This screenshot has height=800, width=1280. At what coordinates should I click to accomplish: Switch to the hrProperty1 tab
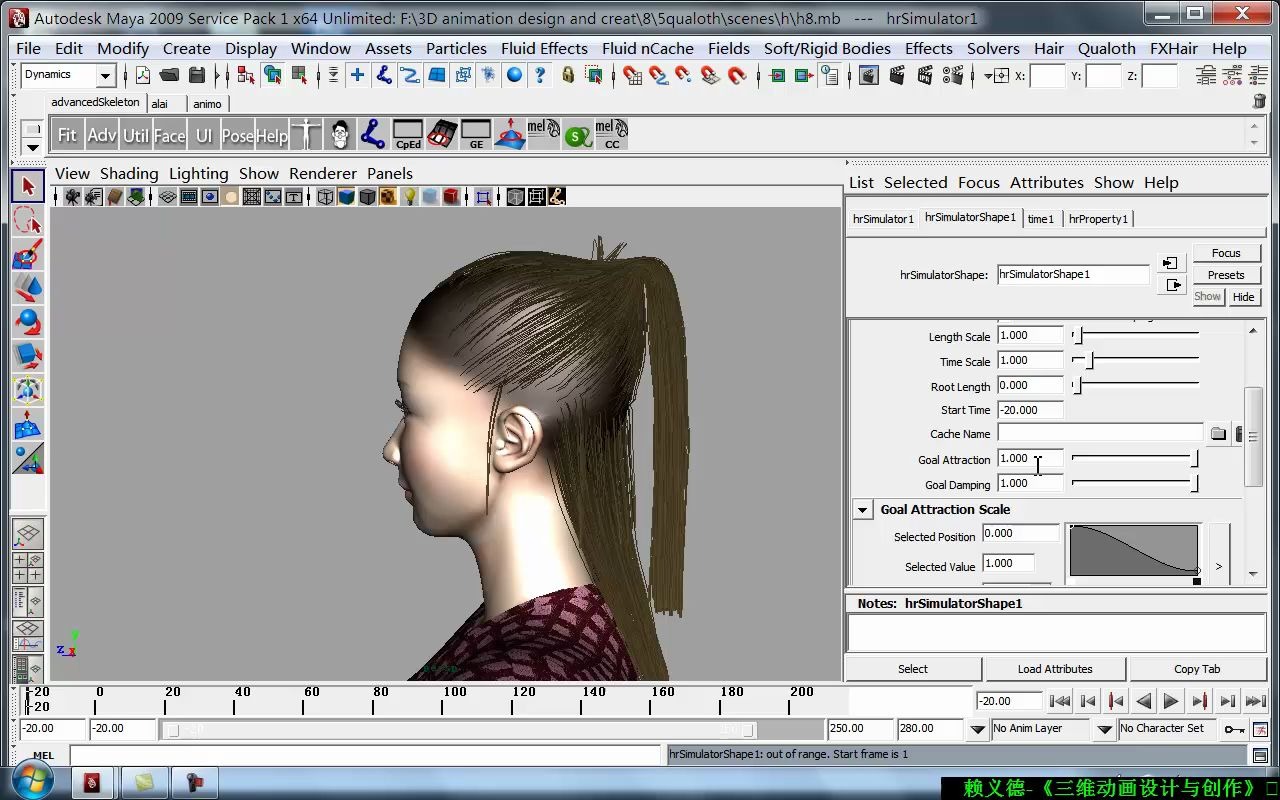(x=1098, y=219)
